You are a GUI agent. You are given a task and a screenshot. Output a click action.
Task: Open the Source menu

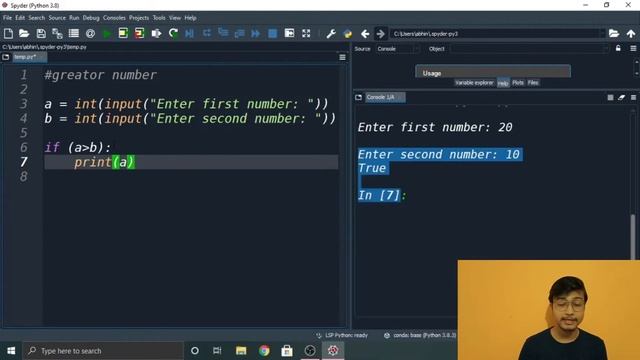[57, 18]
